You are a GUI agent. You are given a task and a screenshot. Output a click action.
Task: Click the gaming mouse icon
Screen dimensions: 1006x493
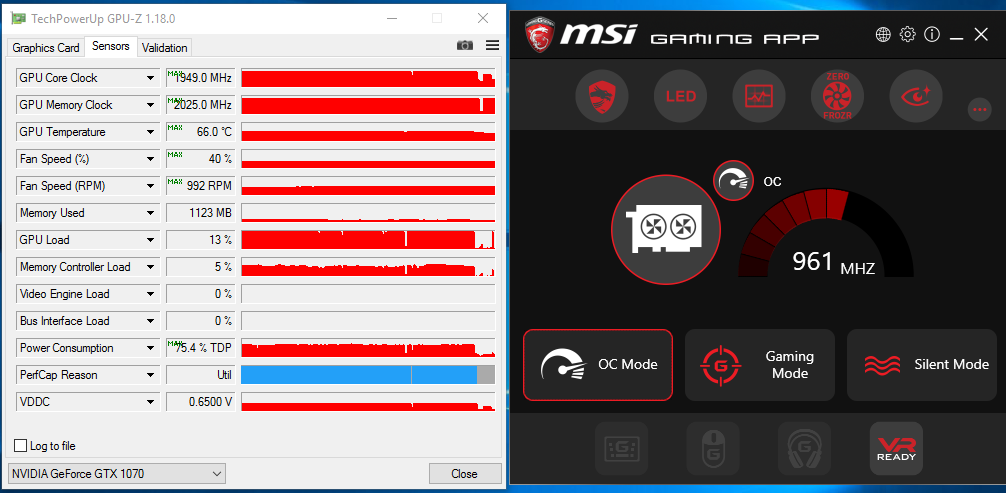pyautogui.click(x=713, y=448)
